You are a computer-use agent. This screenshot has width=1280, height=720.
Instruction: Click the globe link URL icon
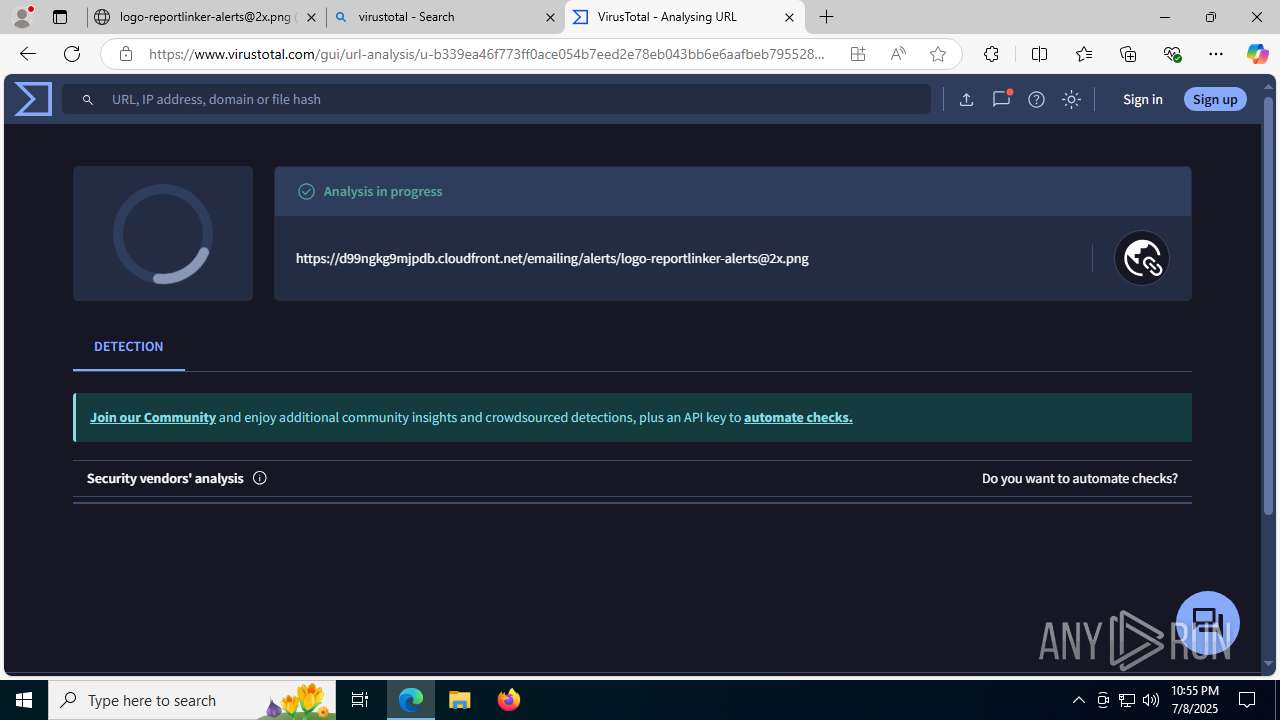pyautogui.click(x=1142, y=258)
